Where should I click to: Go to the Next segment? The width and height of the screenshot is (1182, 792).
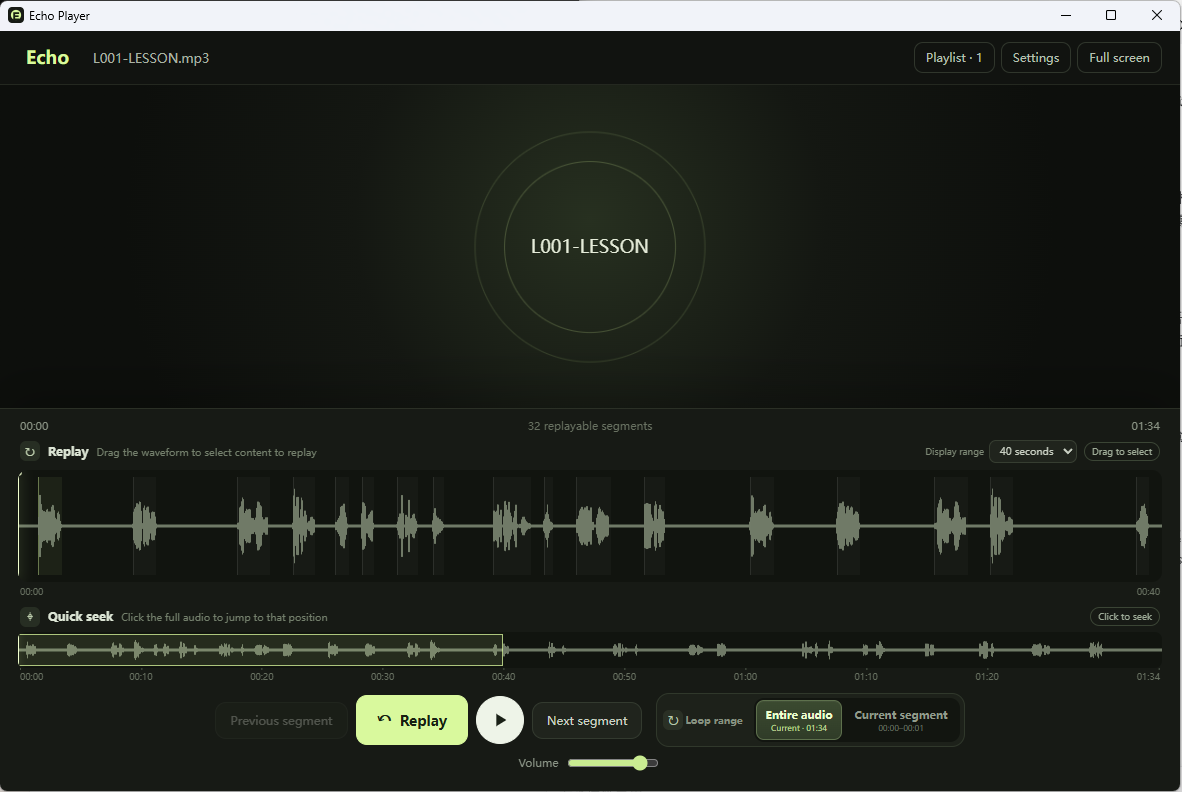586,720
